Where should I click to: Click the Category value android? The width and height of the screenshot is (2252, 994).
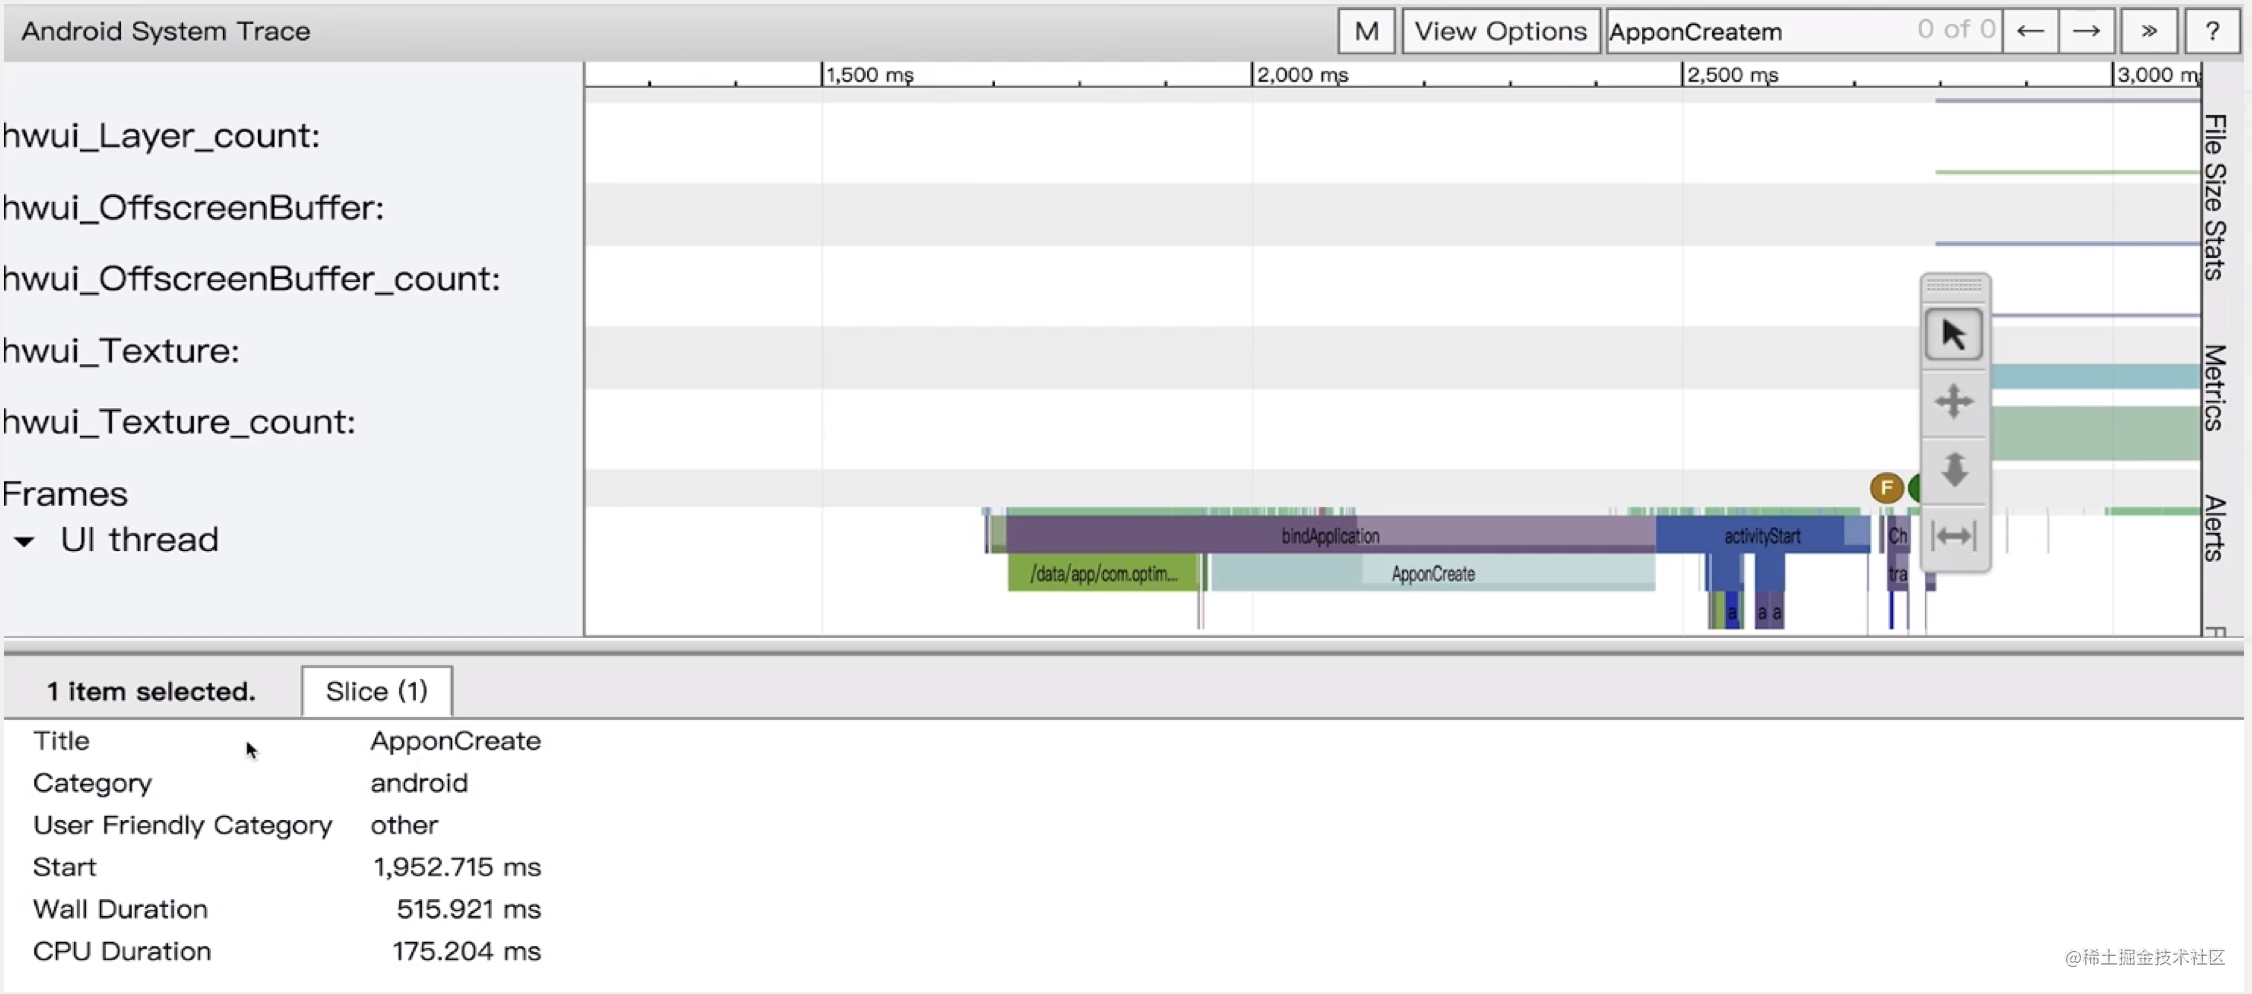pos(419,783)
